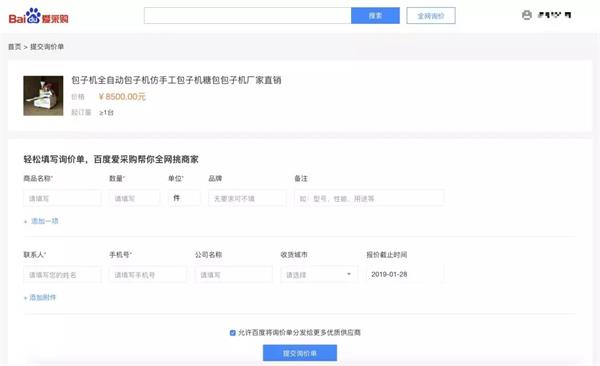
Task: Go to 首页 in the breadcrumb
Action: pyautogui.click(x=15, y=47)
